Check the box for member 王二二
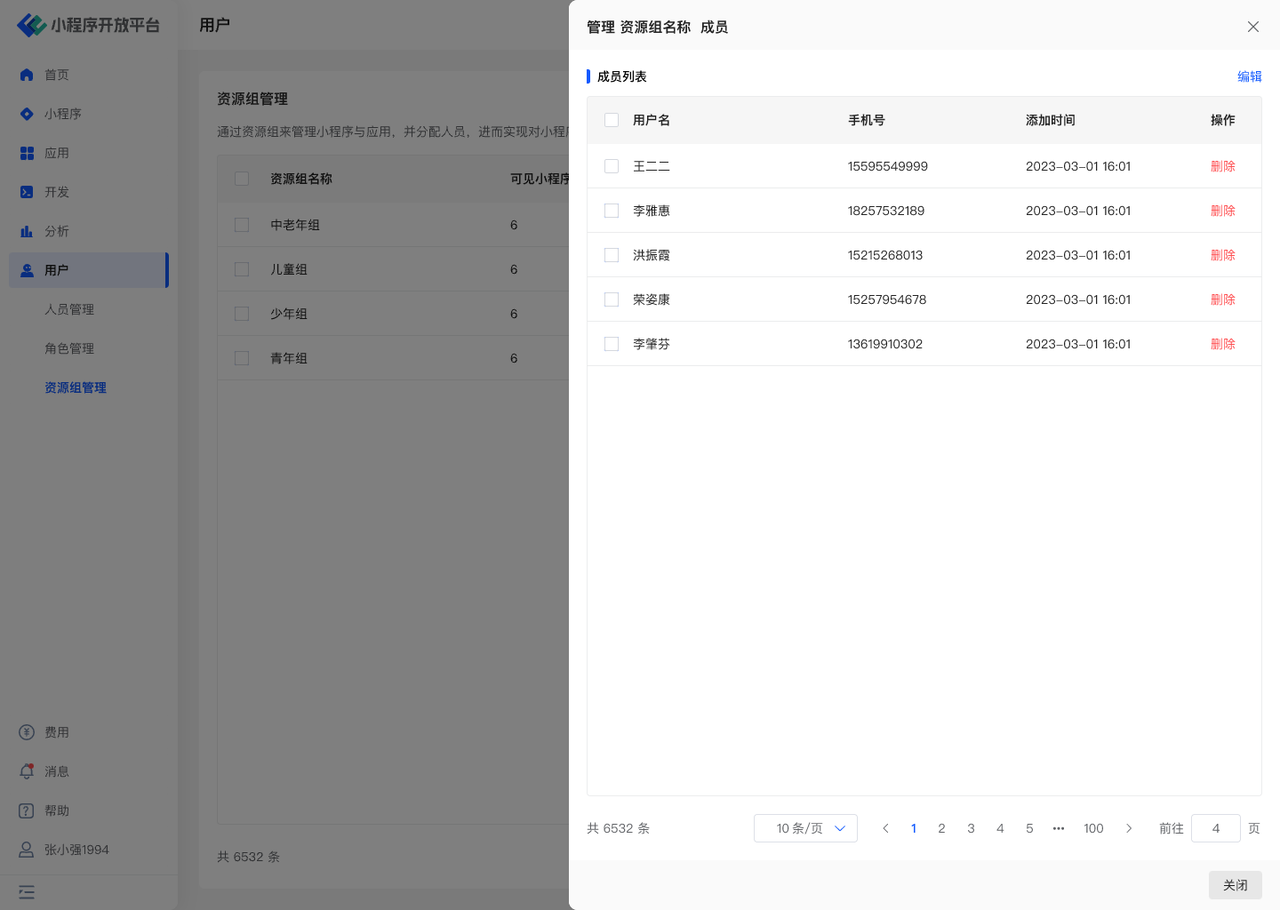Viewport: 1280px width, 910px height. point(611,166)
